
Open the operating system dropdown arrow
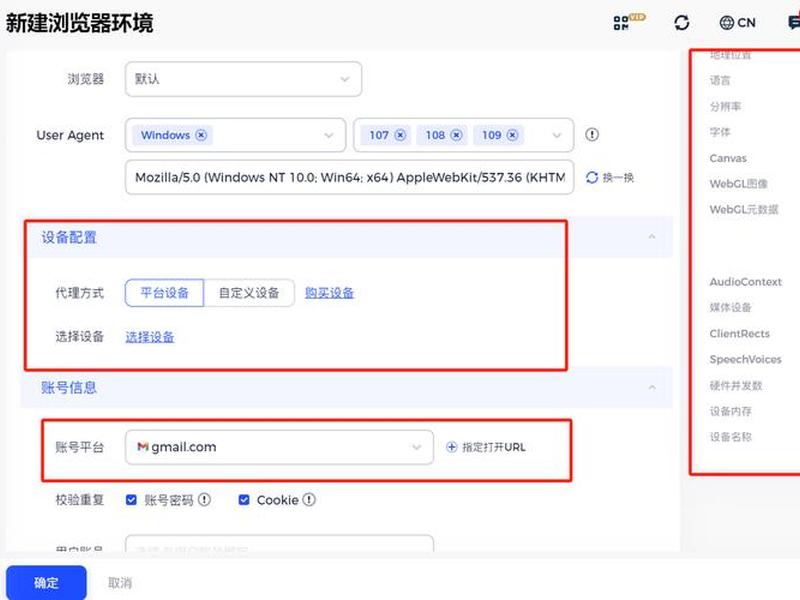(329, 135)
